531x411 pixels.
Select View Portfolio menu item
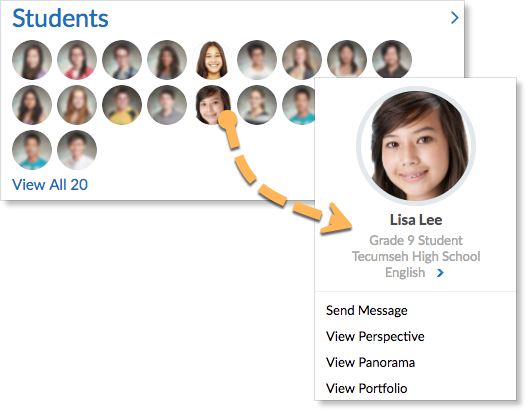pos(366,388)
